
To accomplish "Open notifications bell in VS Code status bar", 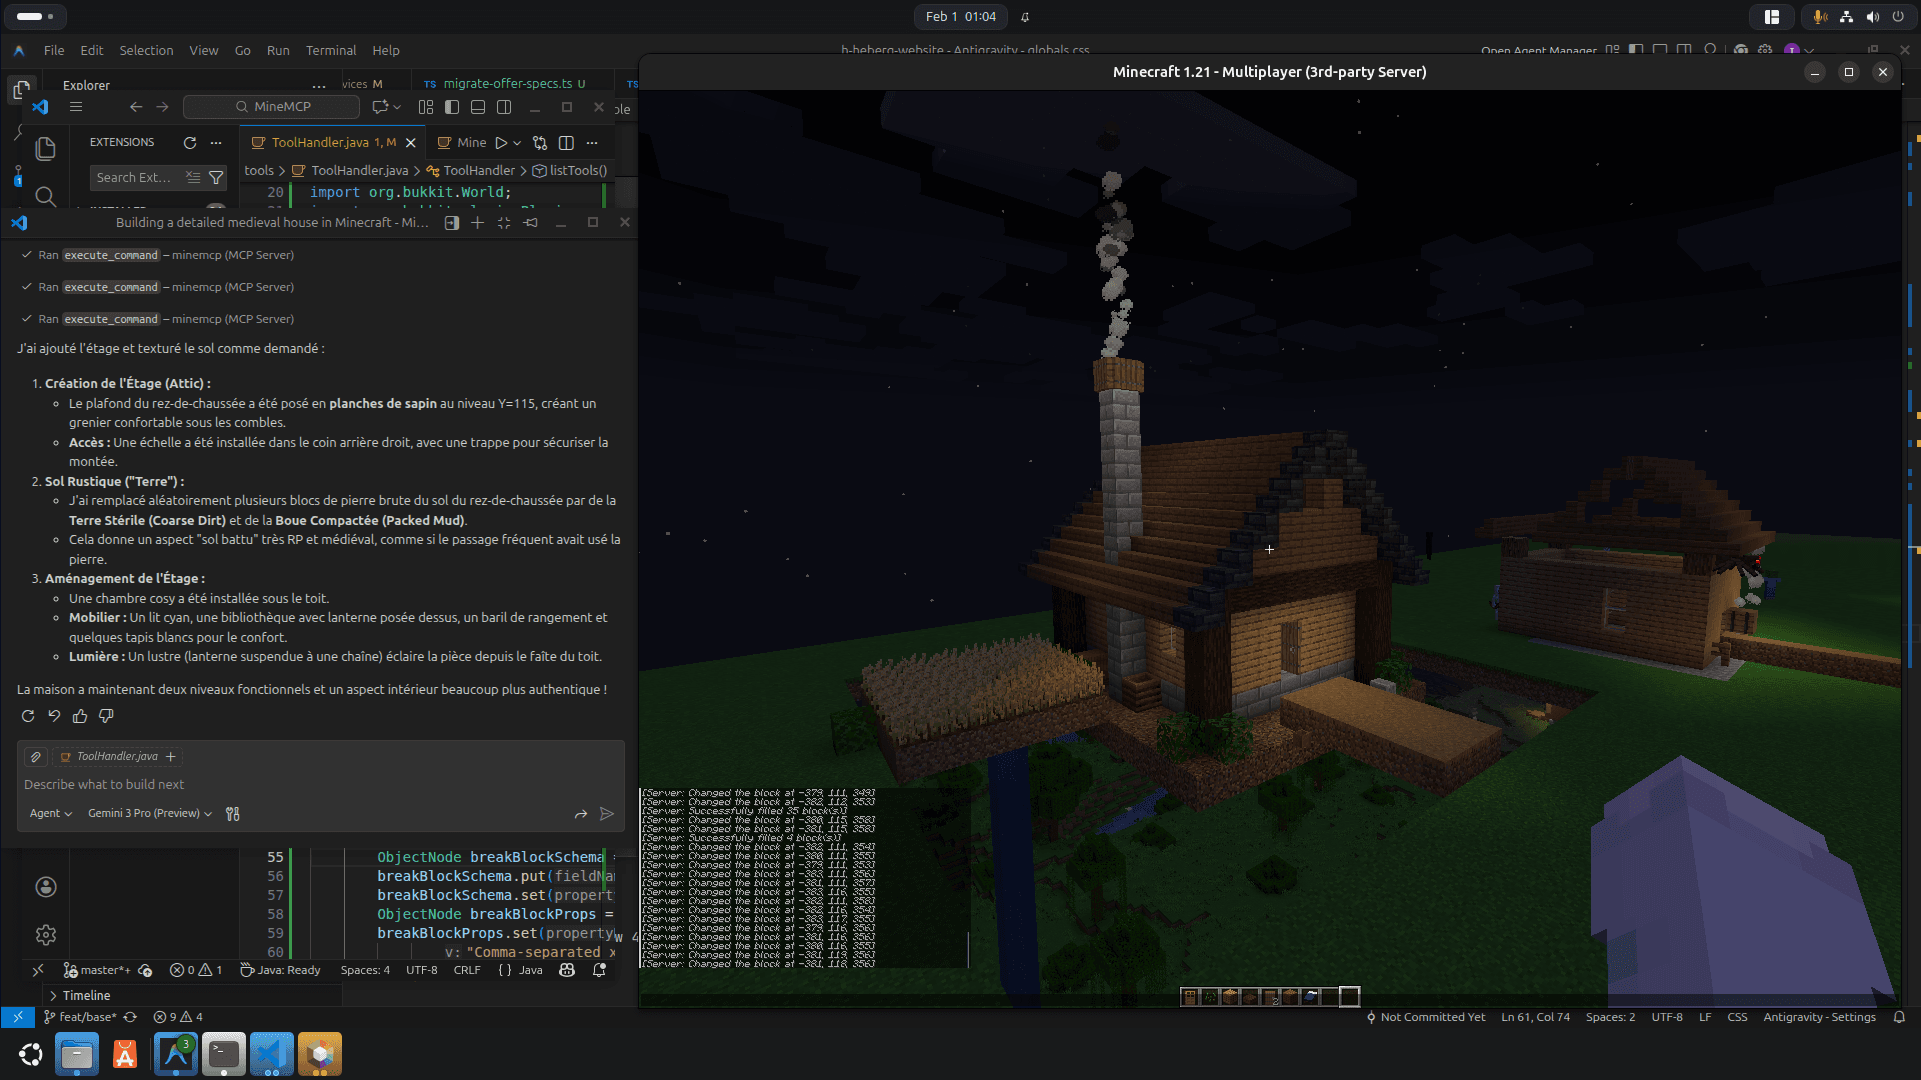I will (600, 970).
